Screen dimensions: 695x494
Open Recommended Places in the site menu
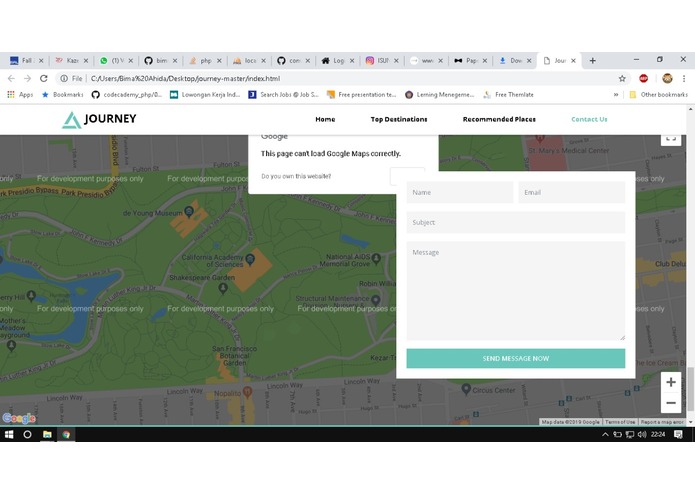(x=499, y=119)
